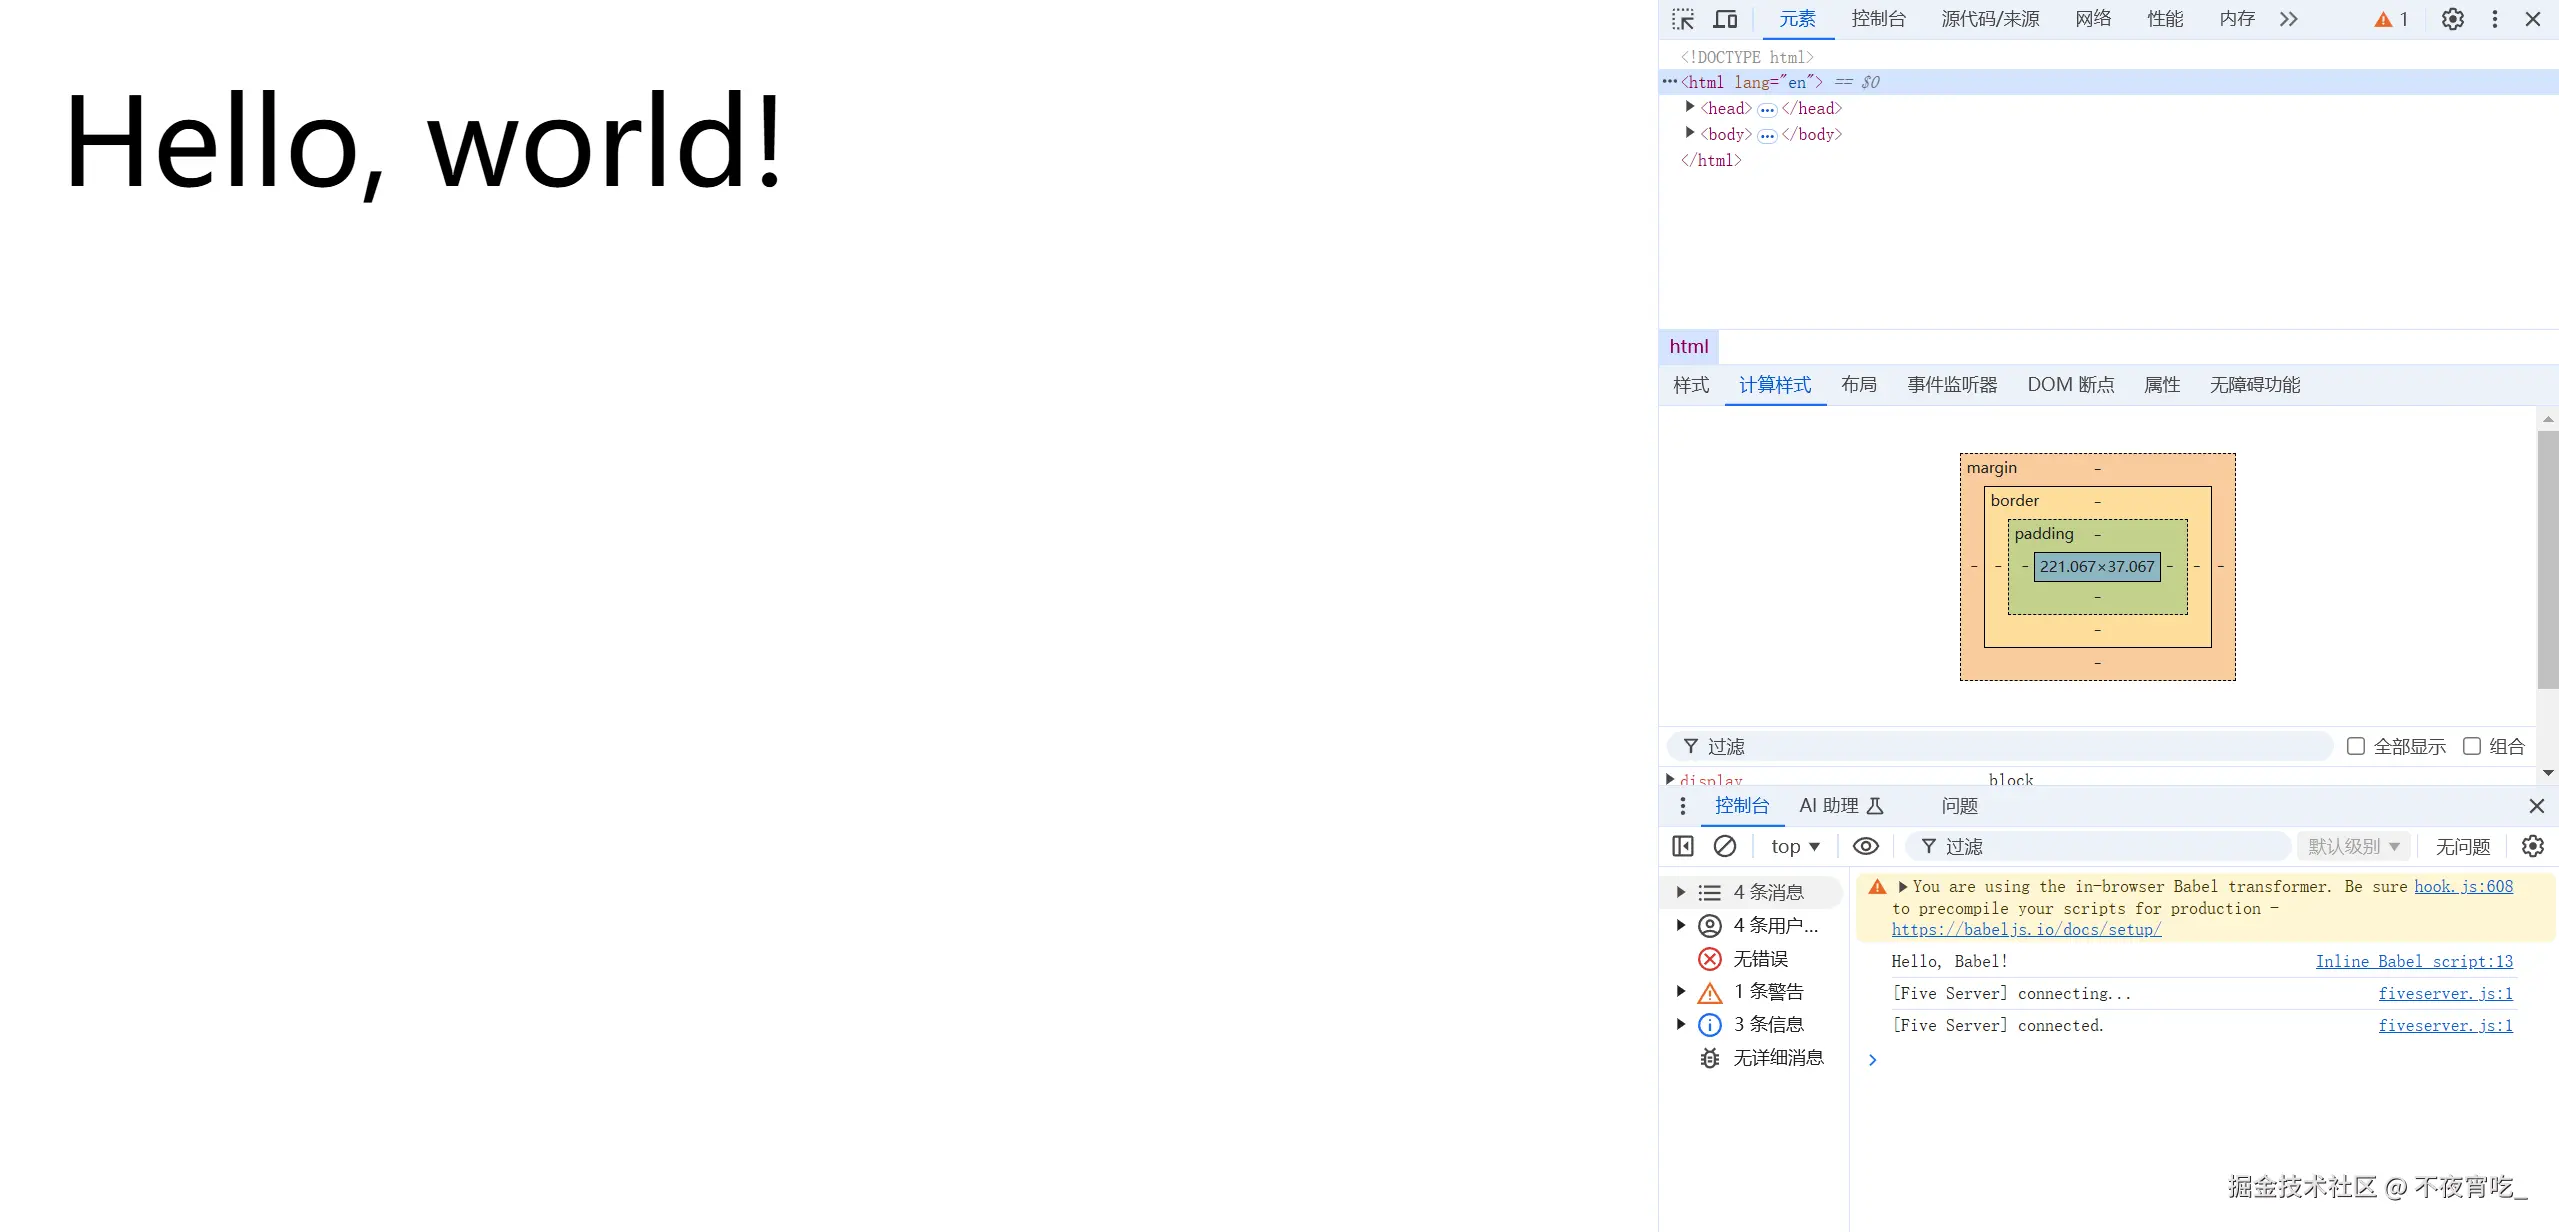The width and height of the screenshot is (2559, 1232).
Task: Activate the inspect element picker icon
Action: pos(1683,19)
